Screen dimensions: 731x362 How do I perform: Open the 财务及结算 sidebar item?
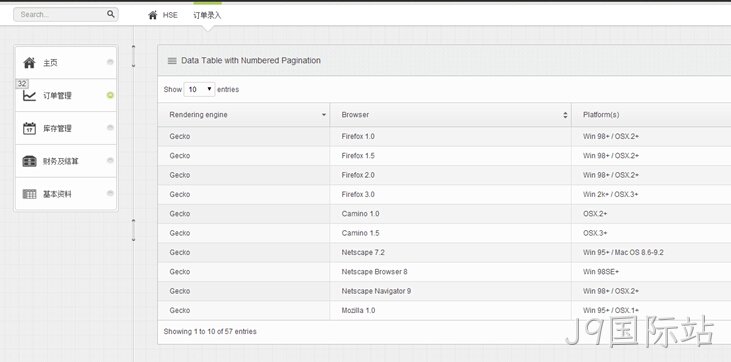(66, 161)
